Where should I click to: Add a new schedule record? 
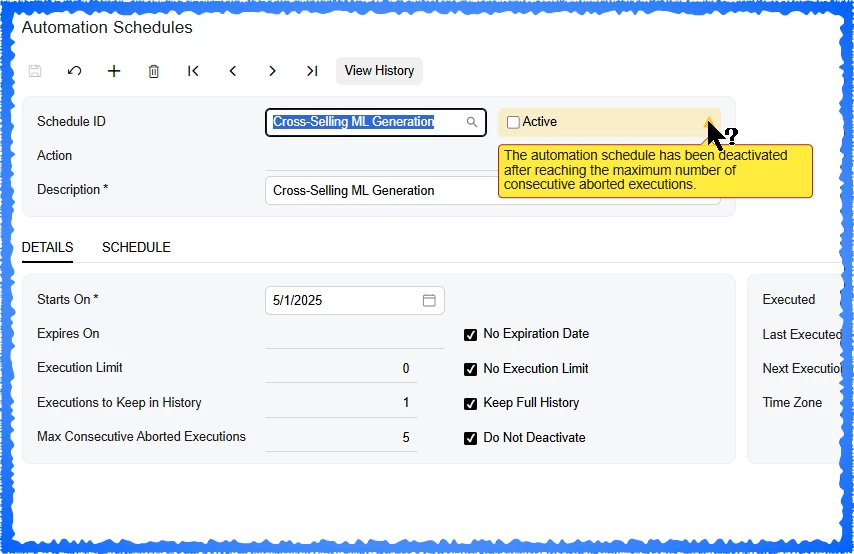[x=114, y=71]
